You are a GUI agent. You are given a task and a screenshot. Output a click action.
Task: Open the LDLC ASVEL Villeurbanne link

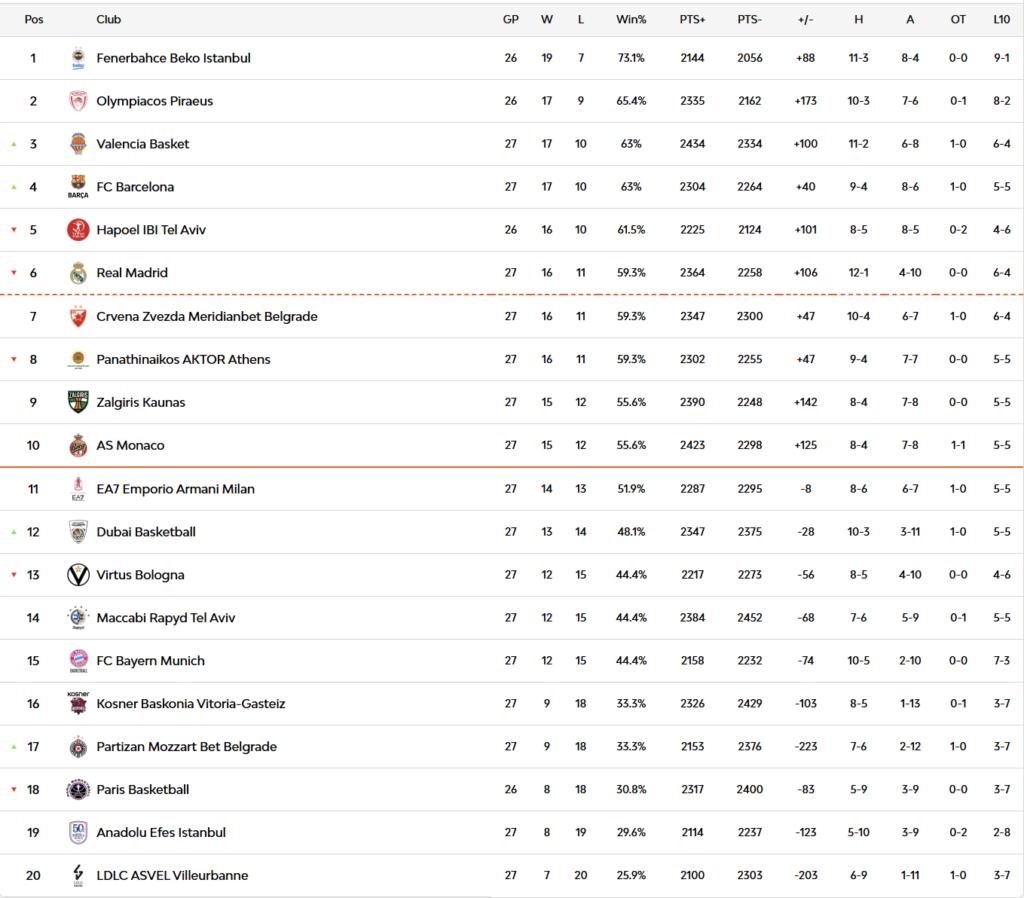tap(172, 876)
